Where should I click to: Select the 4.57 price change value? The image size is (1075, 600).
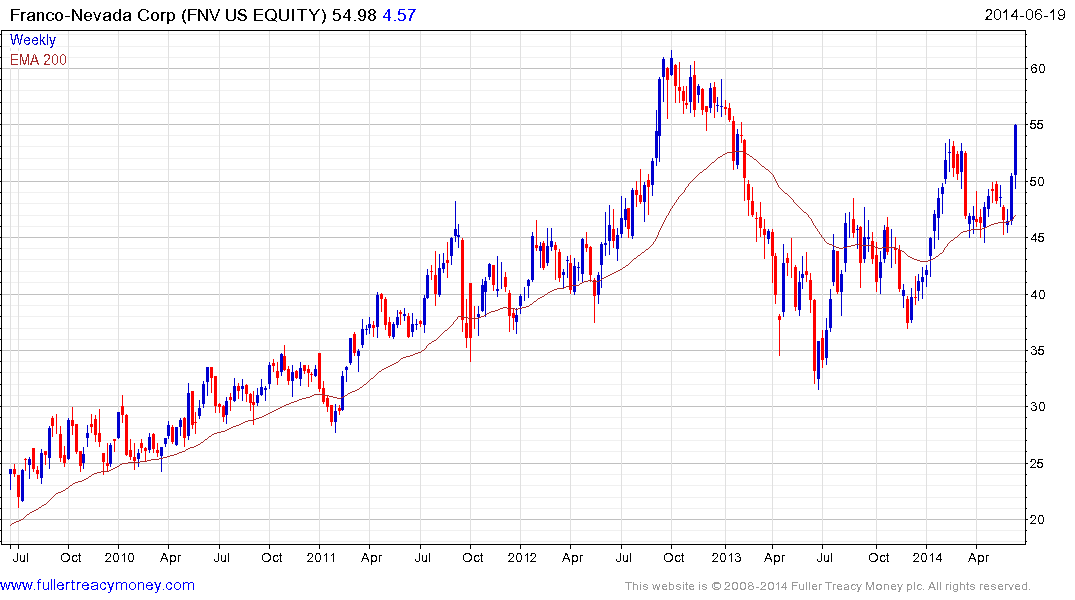(x=399, y=15)
